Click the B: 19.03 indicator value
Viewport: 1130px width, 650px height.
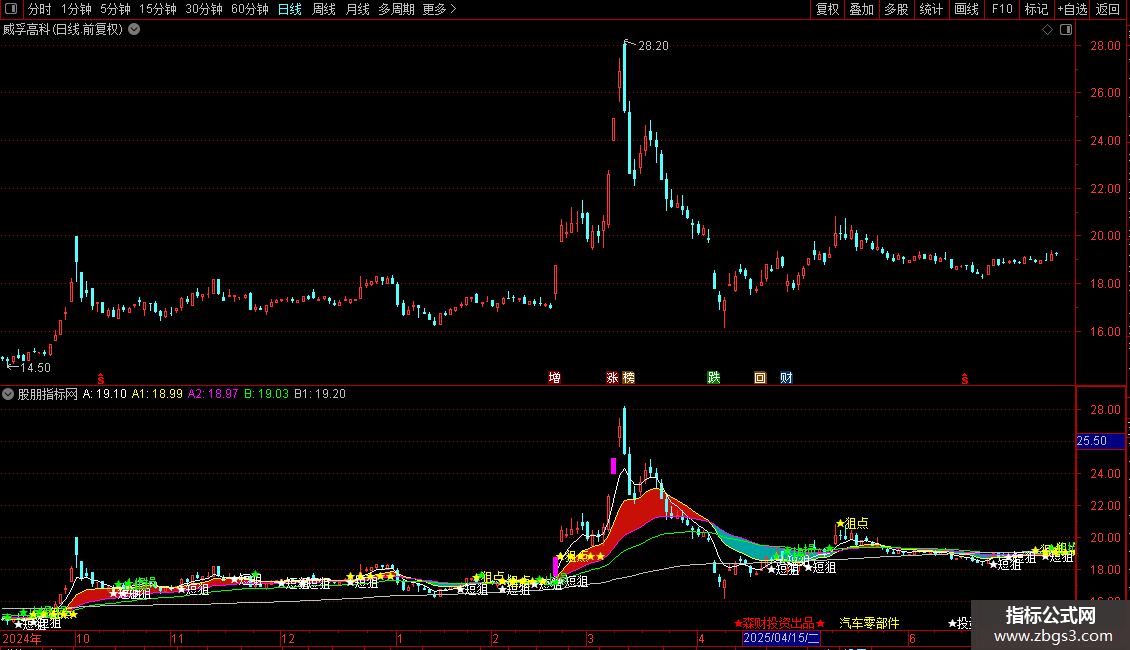coord(266,394)
